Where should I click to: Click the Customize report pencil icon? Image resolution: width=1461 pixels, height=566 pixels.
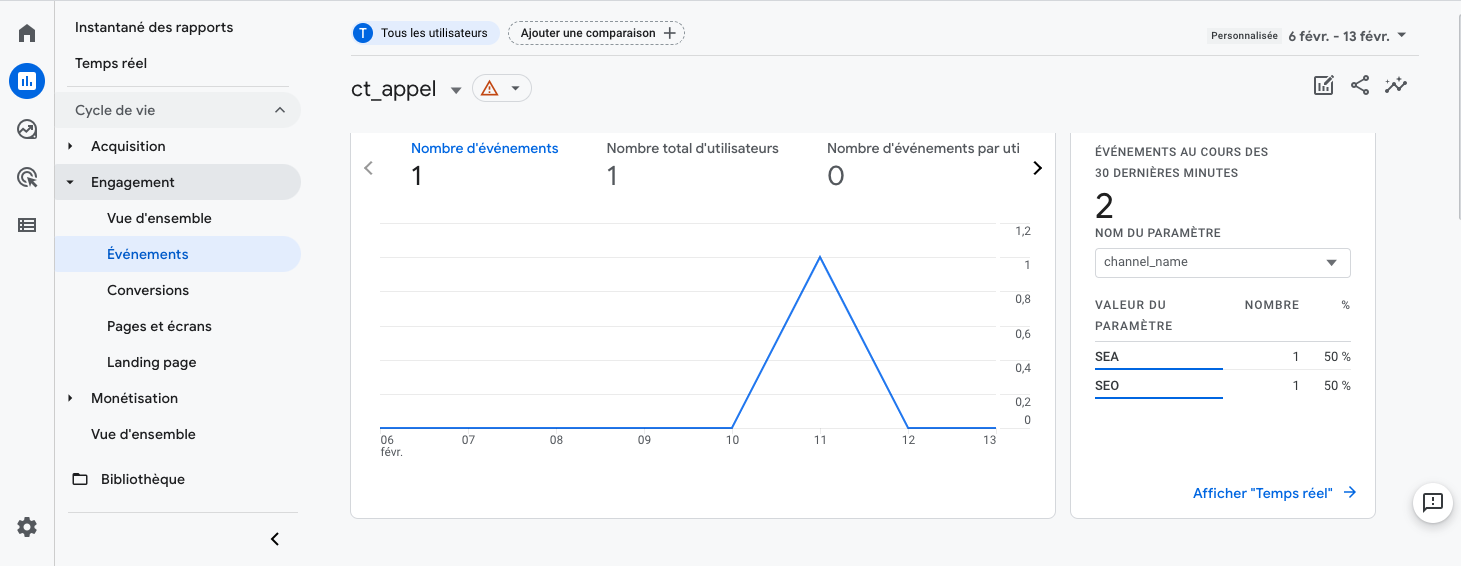[1324, 86]
